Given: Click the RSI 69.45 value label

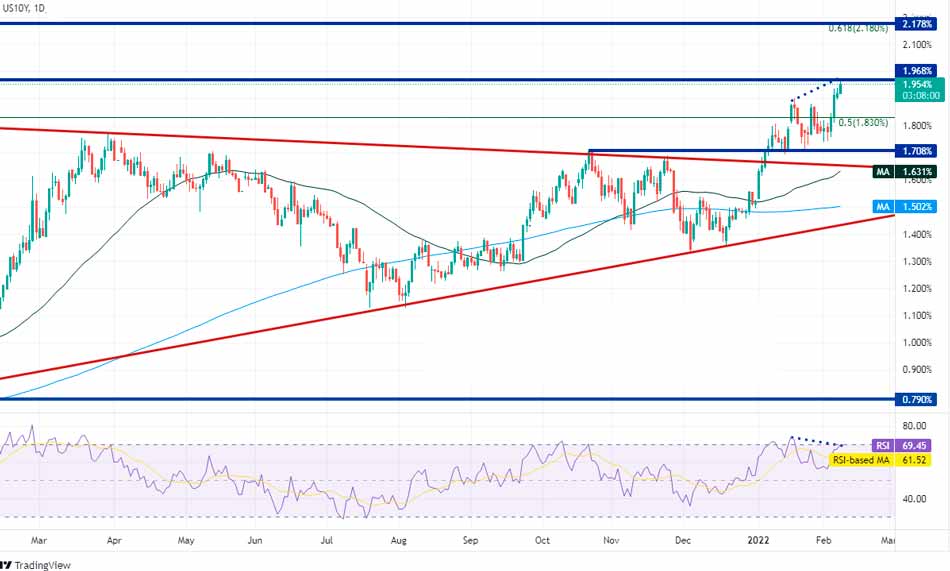Looking at the screenshot, I should coord(906,445).
